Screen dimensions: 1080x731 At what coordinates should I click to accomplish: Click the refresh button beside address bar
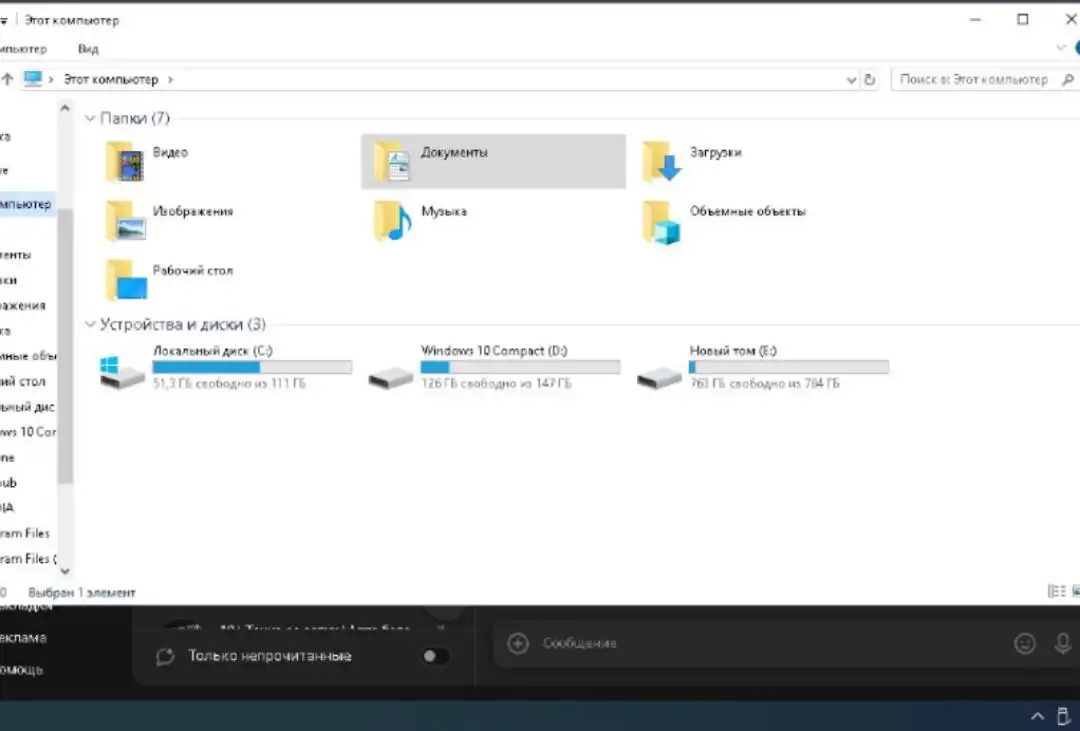870,80
